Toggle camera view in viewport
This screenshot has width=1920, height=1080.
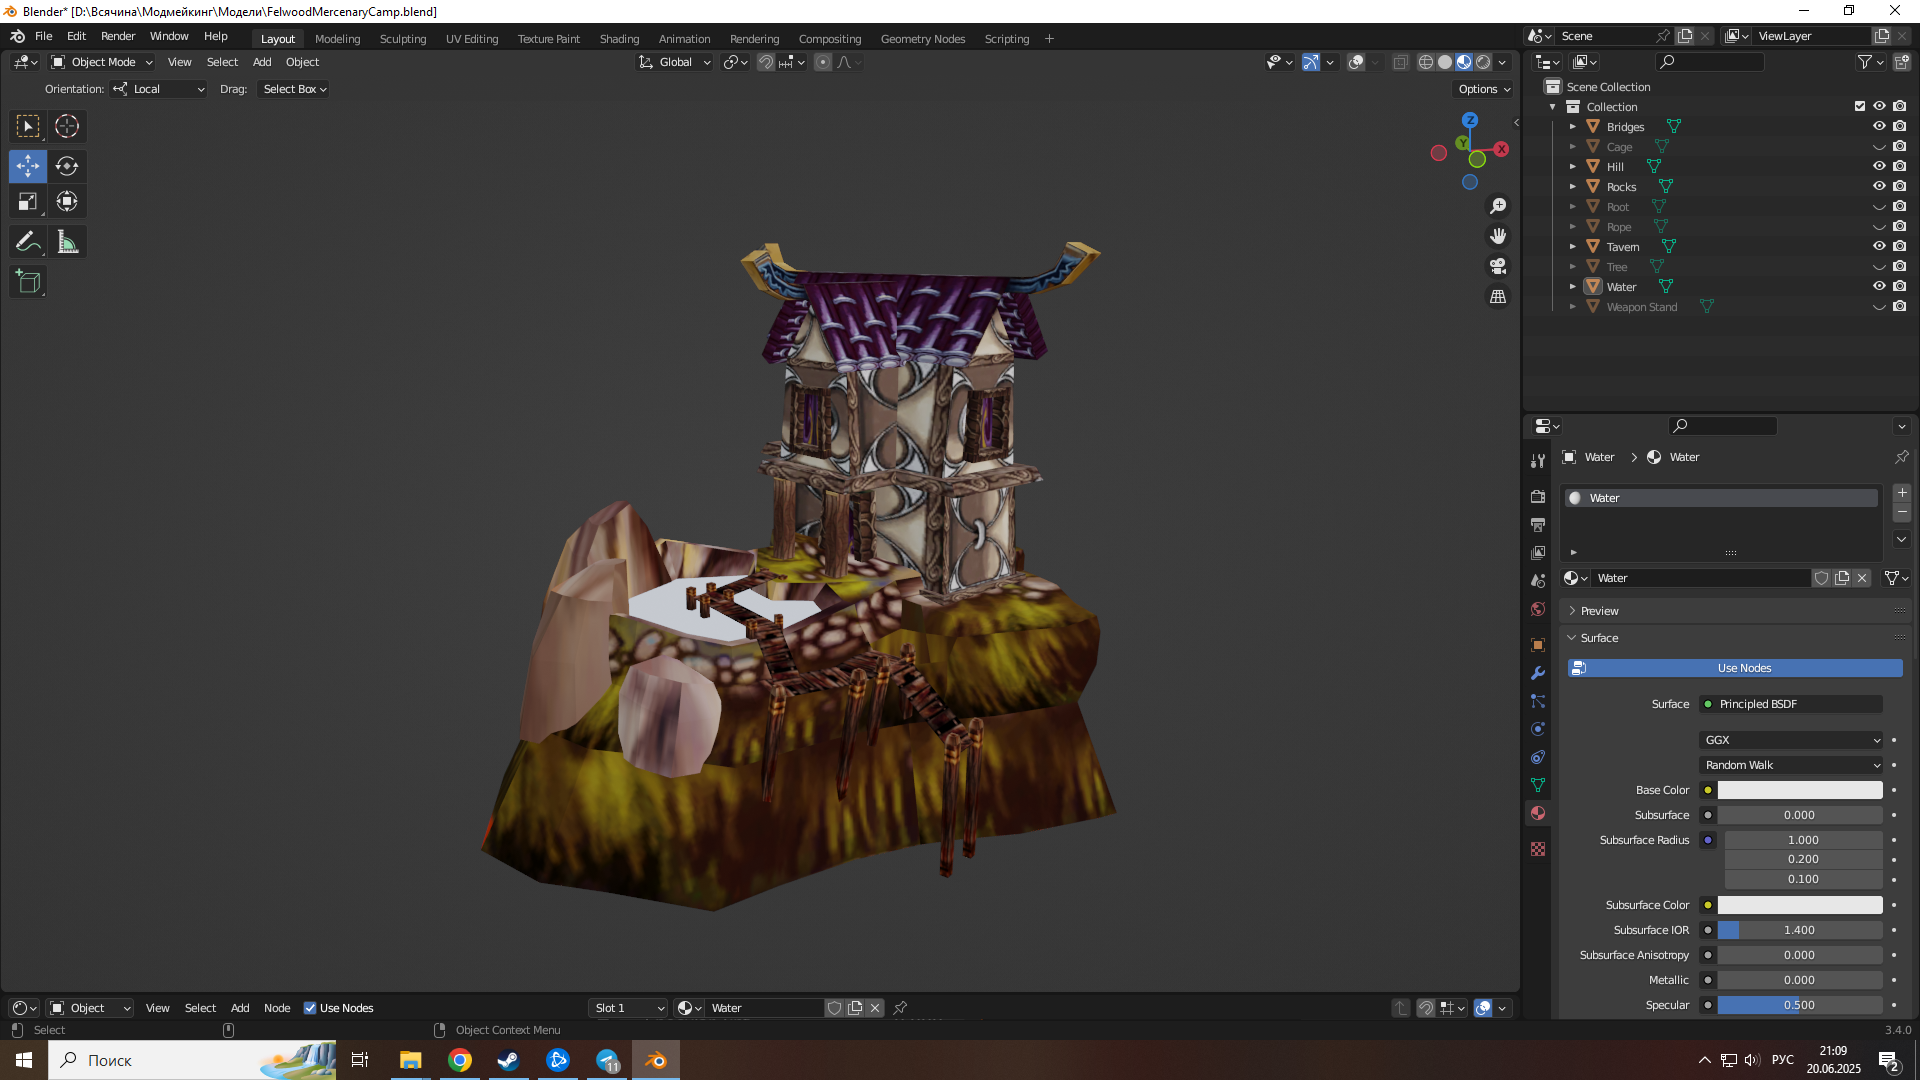(x=1498, y=266)
